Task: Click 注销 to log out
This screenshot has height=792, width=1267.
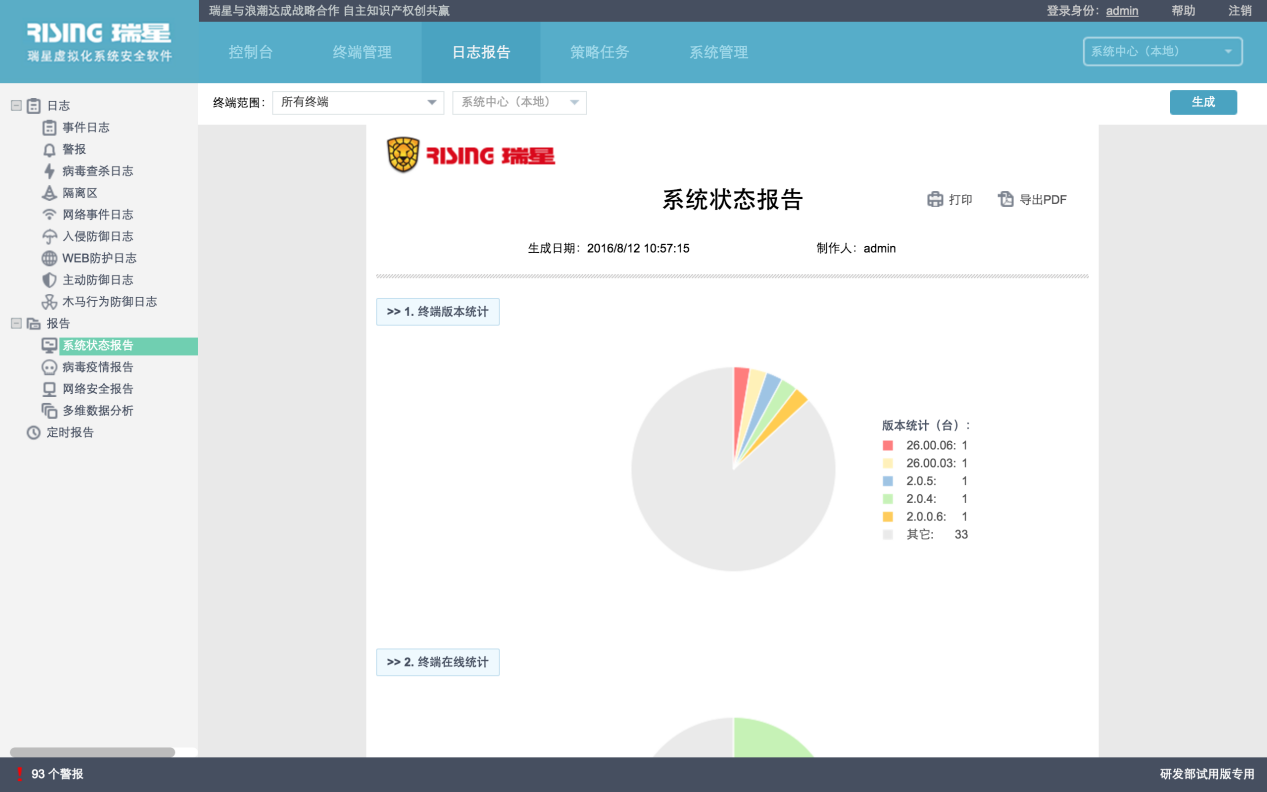Action: tap(1240, 10)
